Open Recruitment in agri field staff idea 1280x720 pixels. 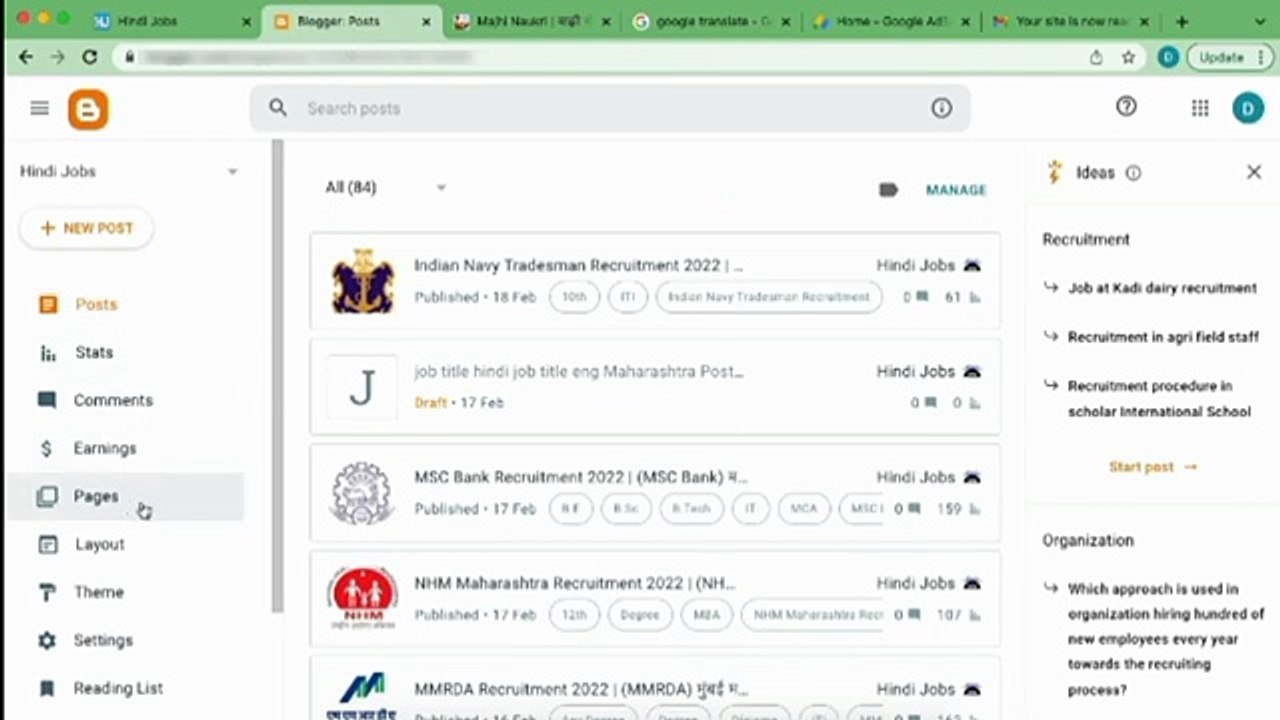(x=1163, y=337)
